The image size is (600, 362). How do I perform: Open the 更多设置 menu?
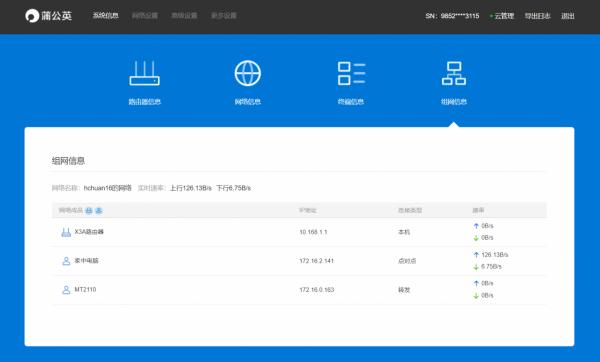click(224, 16)
